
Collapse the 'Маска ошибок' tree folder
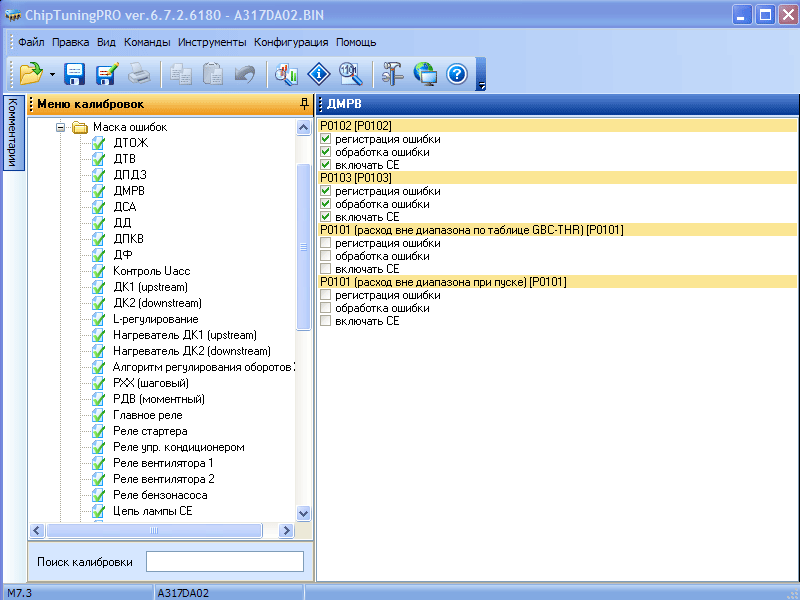click(60, 127)
